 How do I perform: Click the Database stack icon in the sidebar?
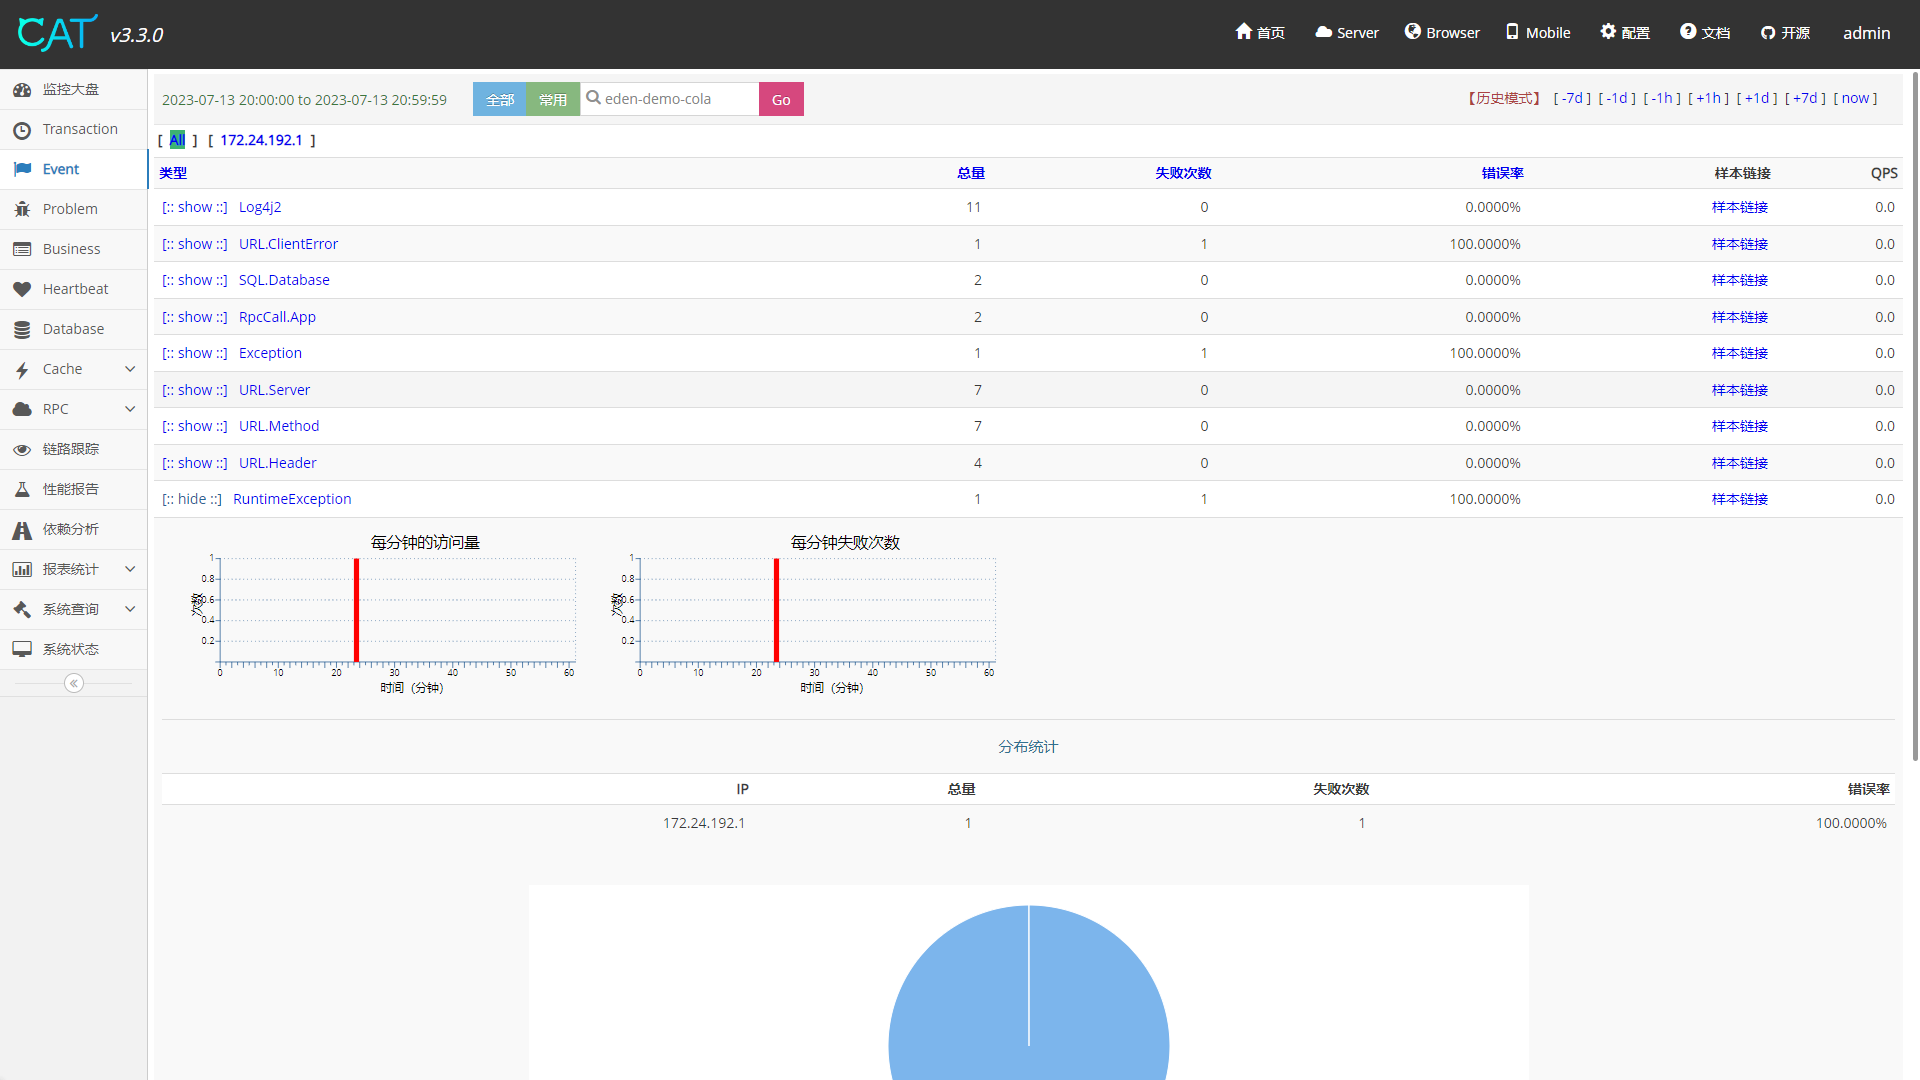point(22,329)
